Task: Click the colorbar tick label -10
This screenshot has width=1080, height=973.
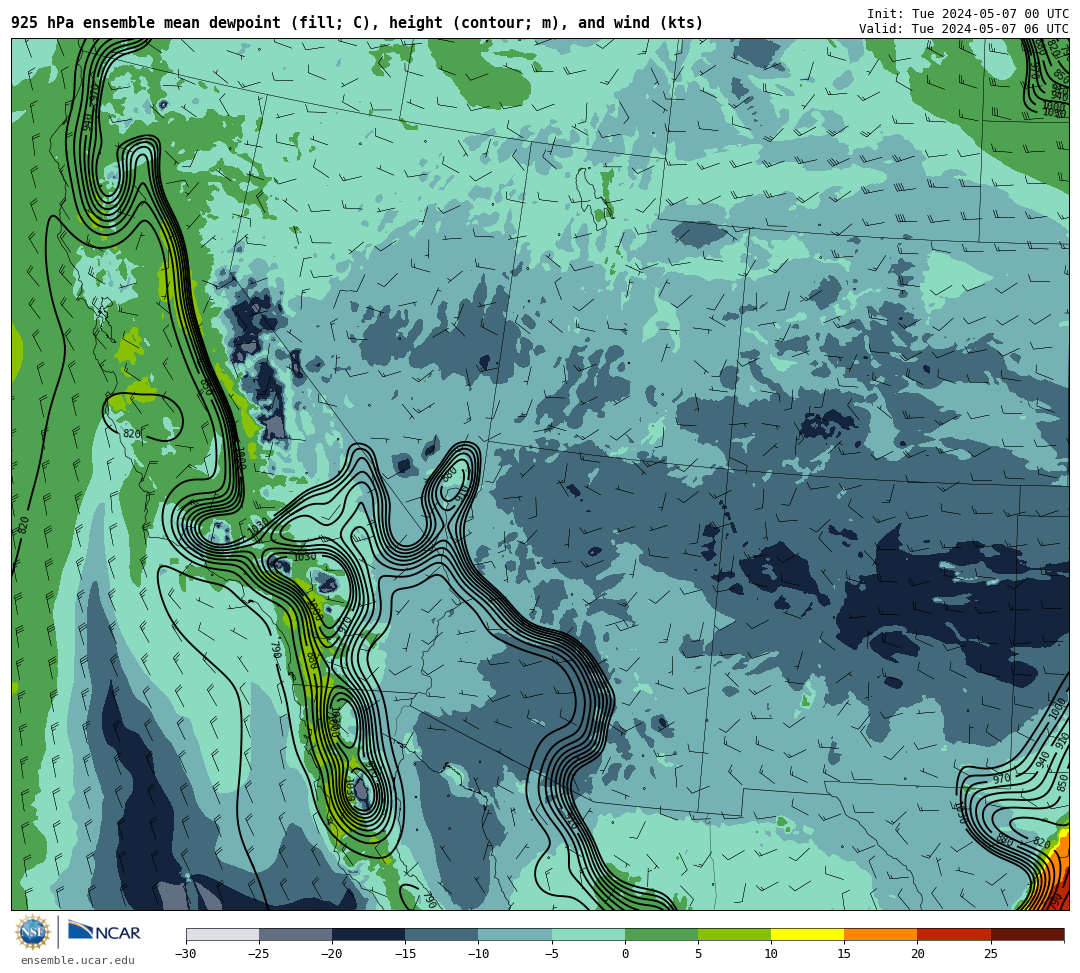Action: pyautogui.click(x=478, y=954)
